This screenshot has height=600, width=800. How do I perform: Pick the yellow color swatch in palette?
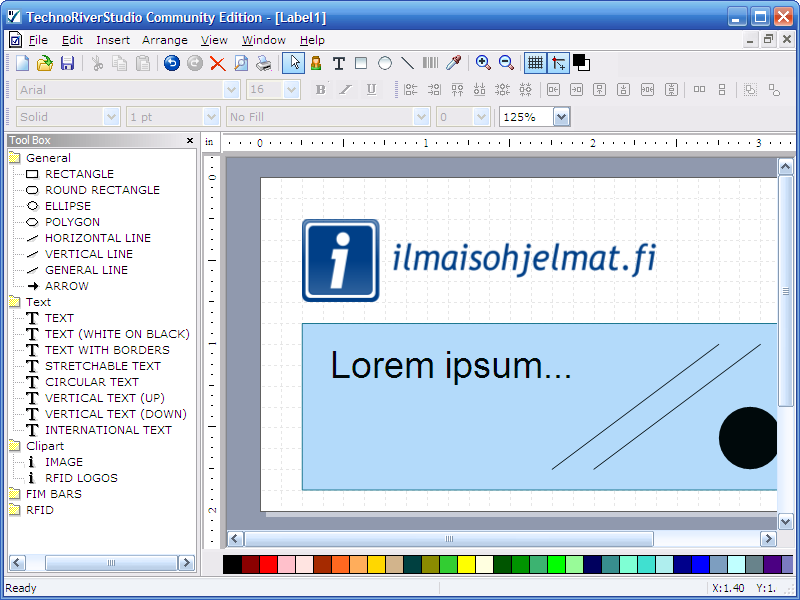pyautogui.click(x=466, y=565)
